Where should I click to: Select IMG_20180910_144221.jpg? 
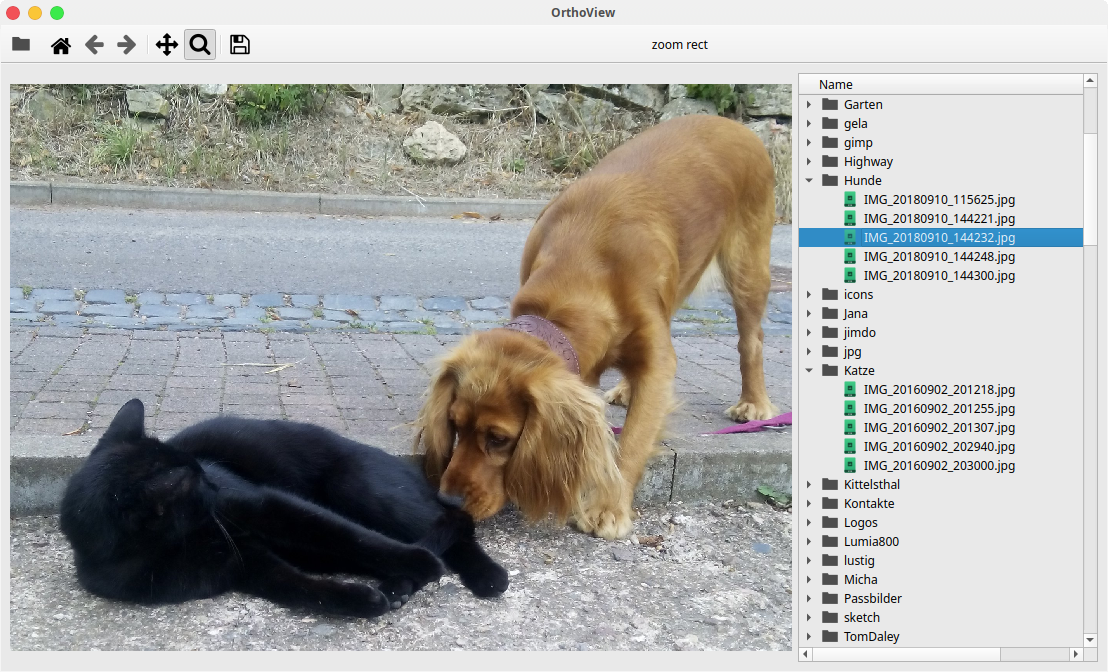point(939,219)
